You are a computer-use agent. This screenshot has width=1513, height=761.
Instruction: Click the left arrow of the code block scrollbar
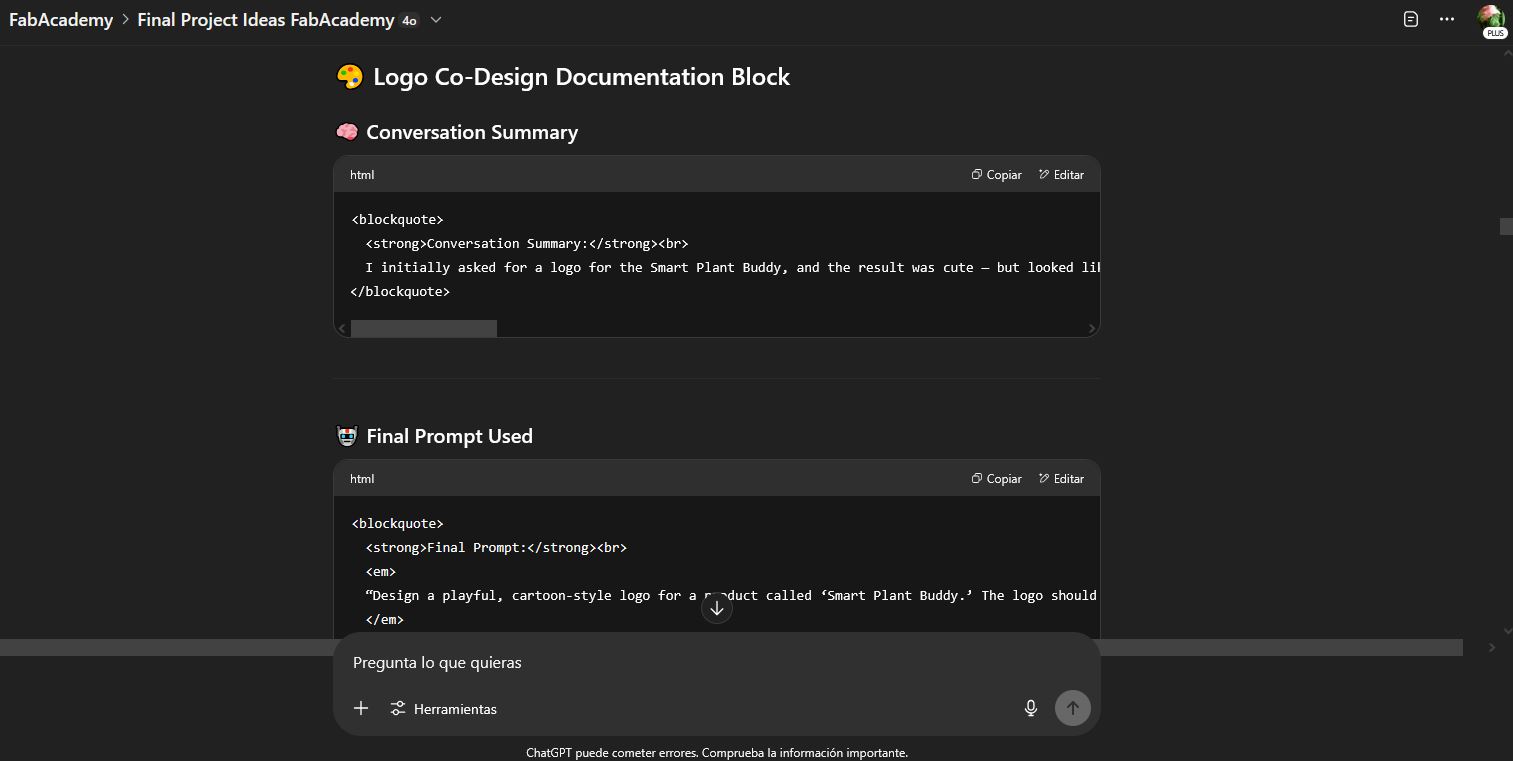pos(342,328)
